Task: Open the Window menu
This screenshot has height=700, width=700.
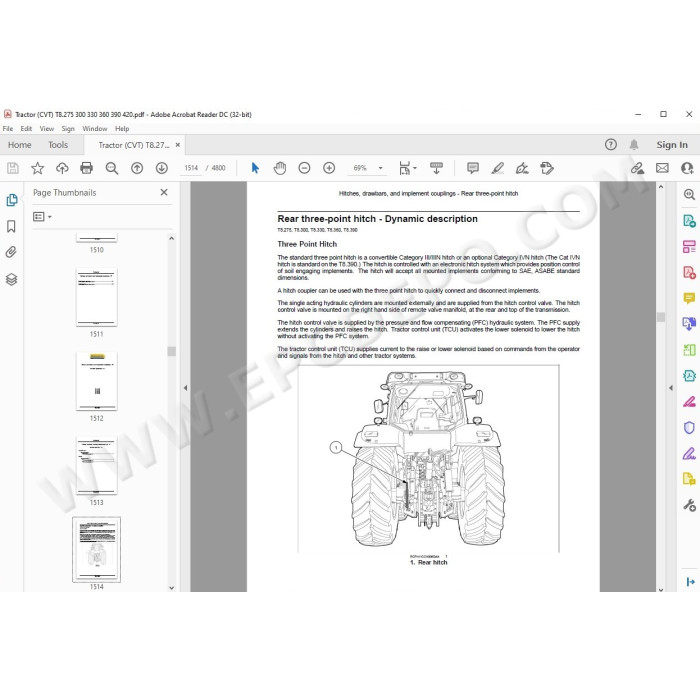Action: (x=95, y=129)
